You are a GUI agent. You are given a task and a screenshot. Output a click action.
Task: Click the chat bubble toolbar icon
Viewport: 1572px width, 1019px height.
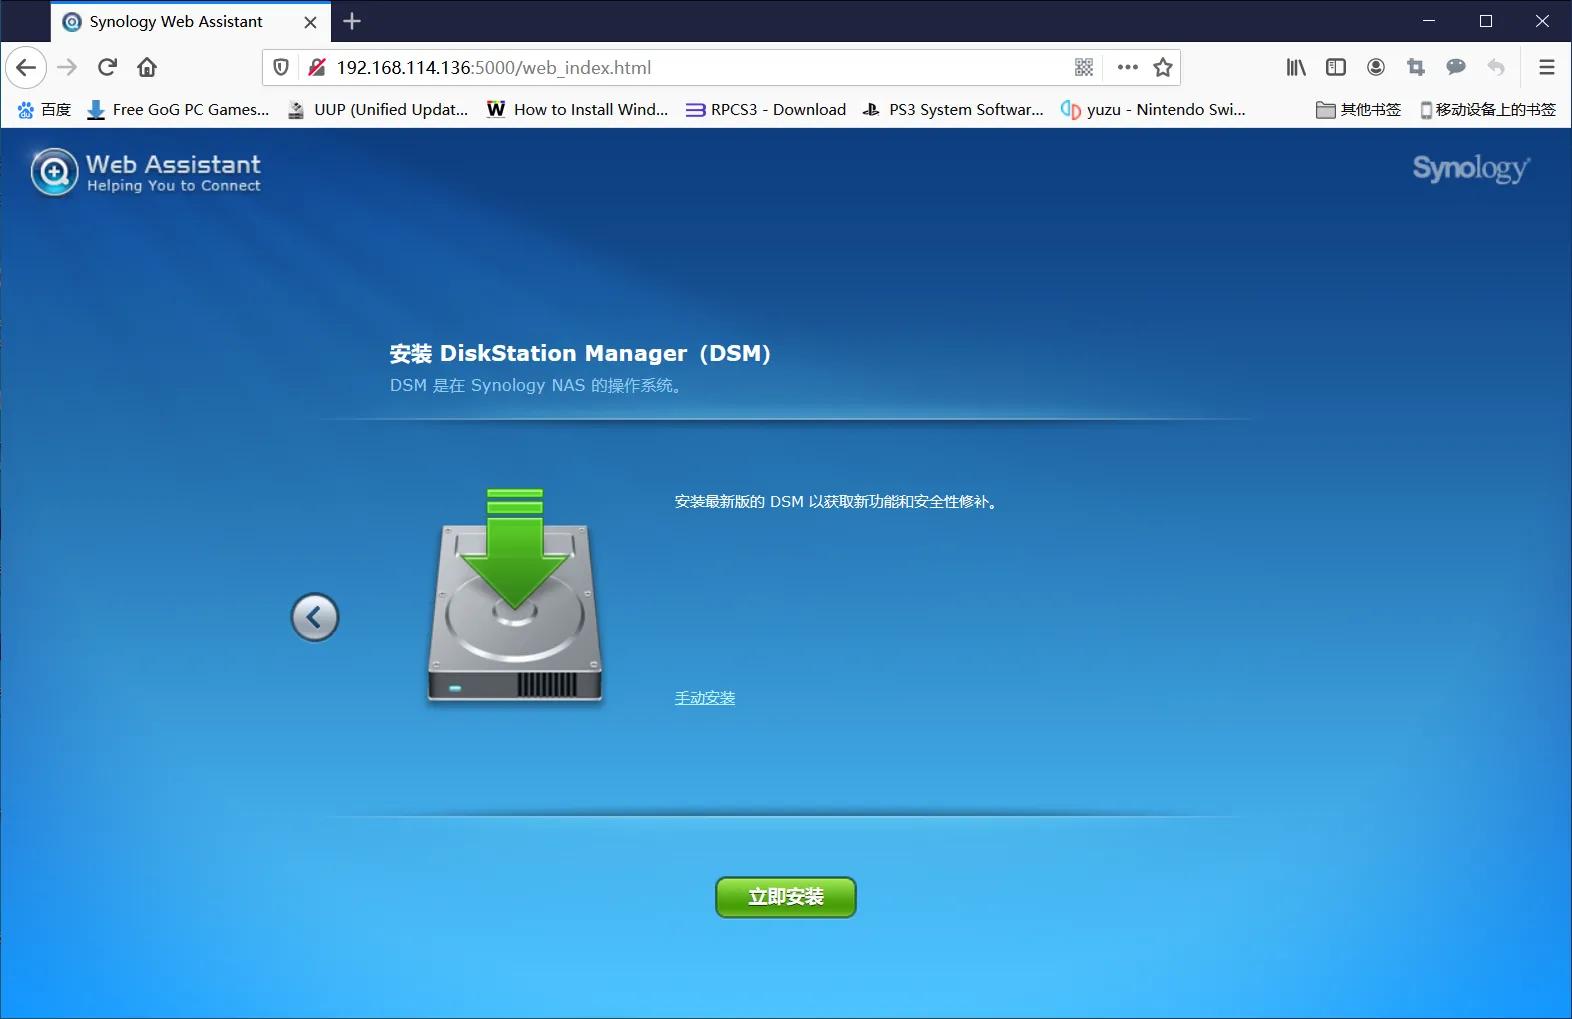pos(1456,67)
